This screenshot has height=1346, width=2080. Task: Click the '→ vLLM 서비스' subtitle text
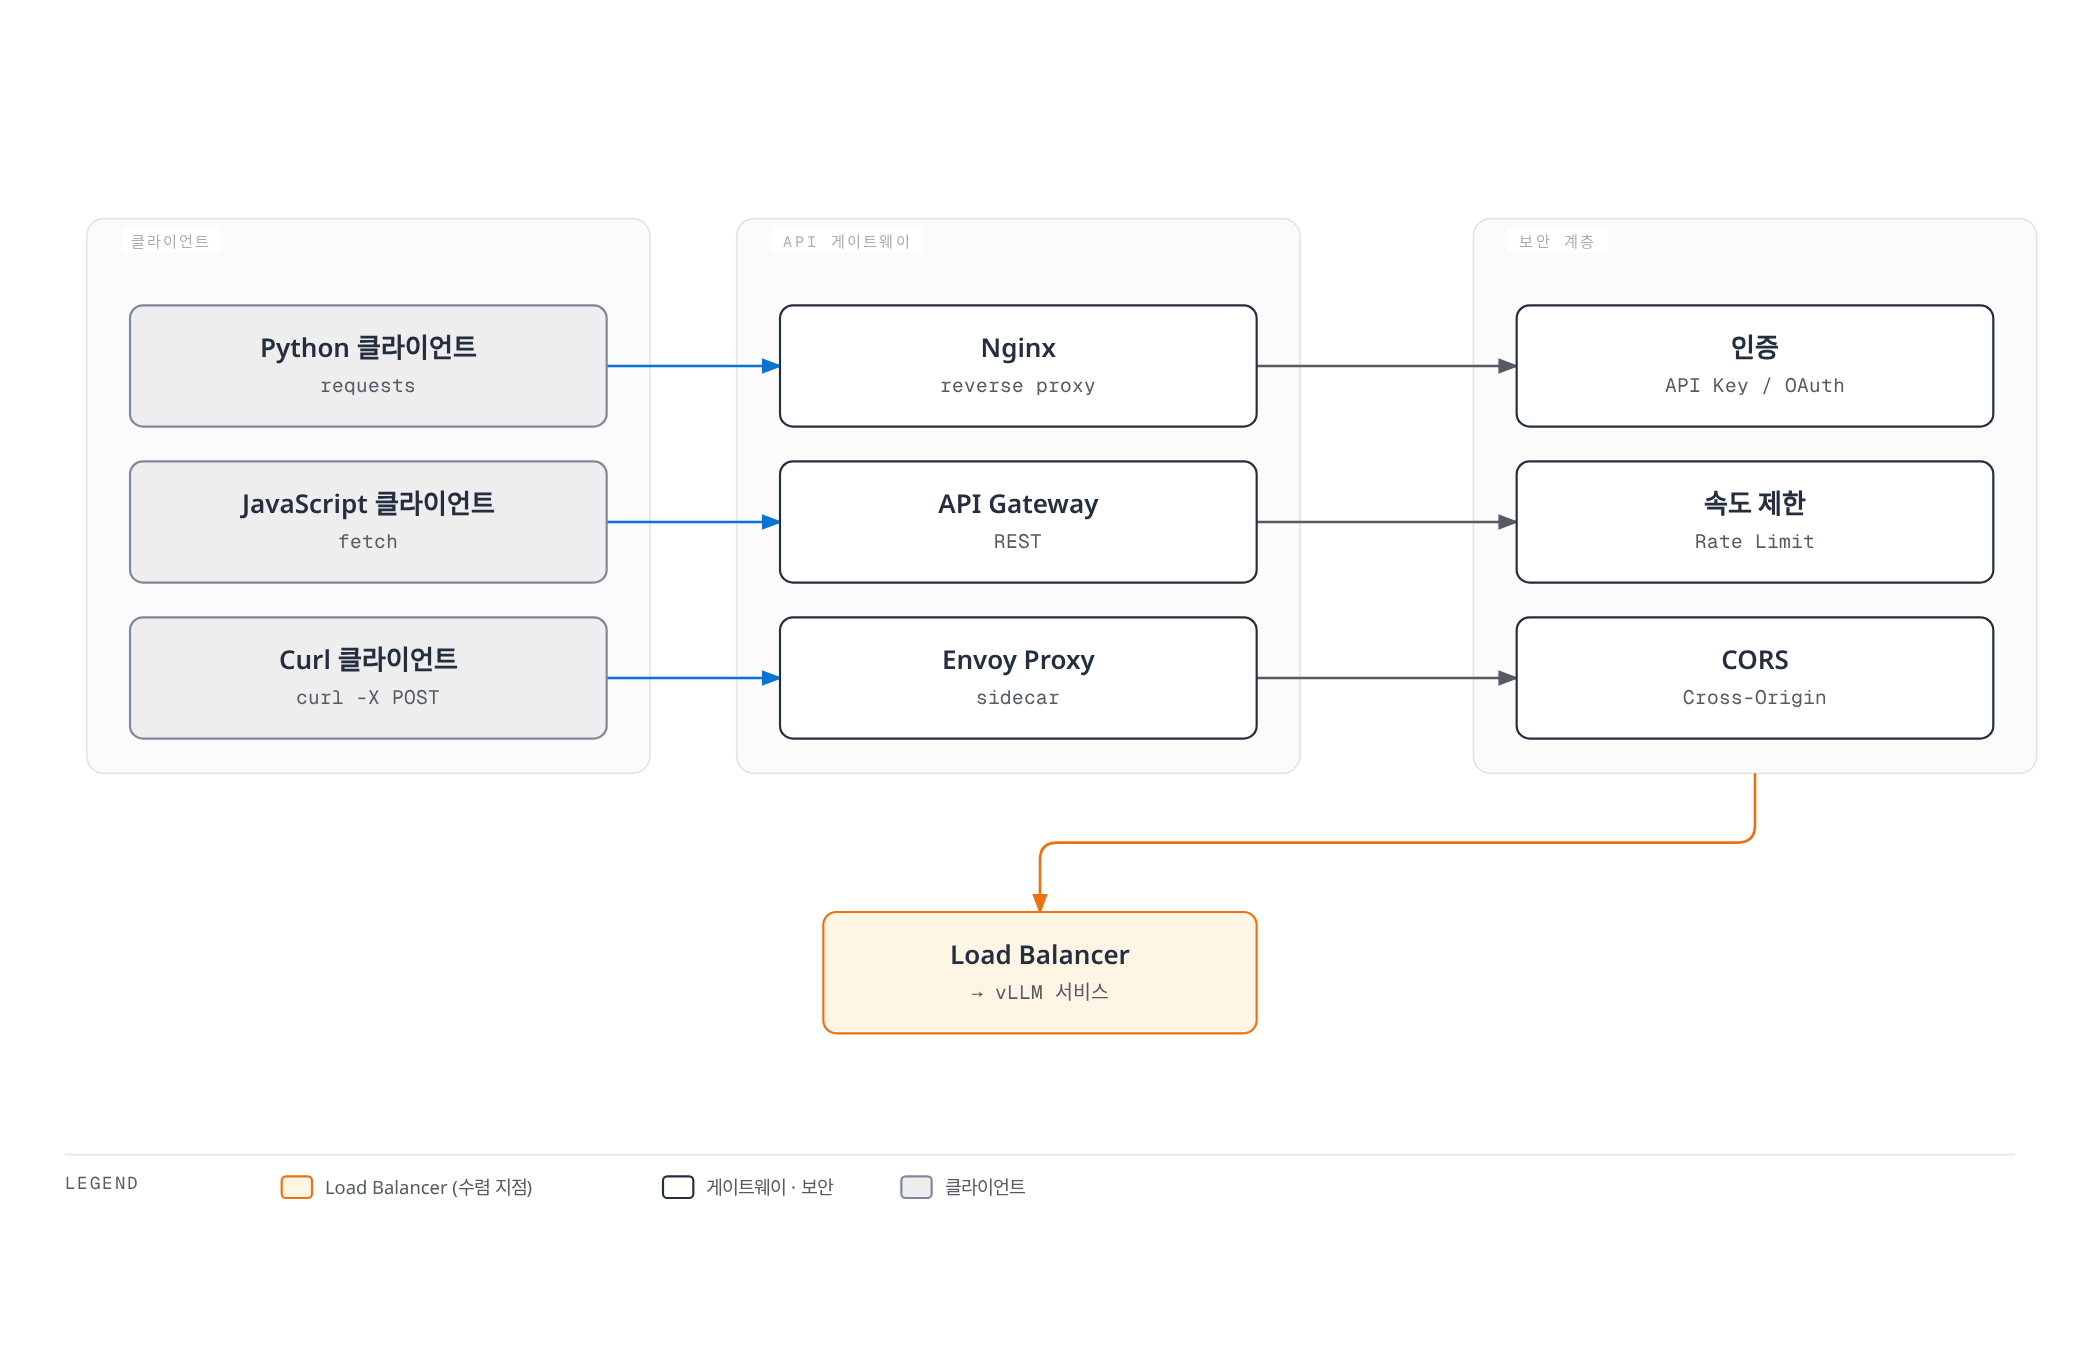click(1040, 992)
